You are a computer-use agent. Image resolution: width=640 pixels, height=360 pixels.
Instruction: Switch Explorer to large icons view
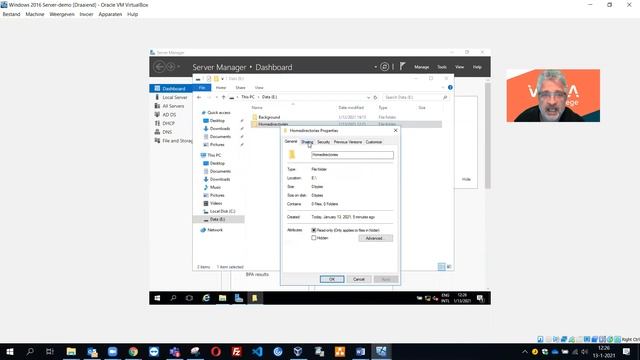449,267
